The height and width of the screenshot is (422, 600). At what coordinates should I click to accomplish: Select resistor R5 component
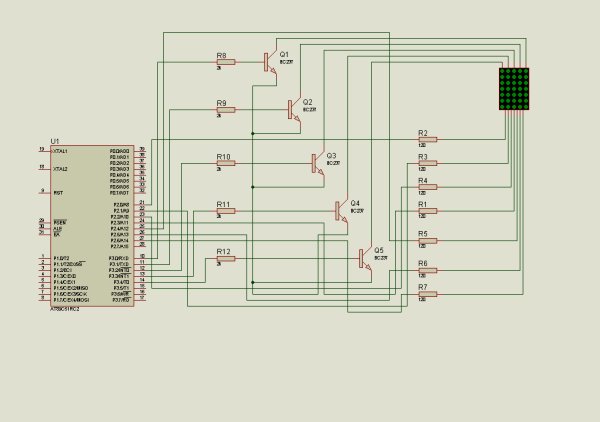point(428,241)
